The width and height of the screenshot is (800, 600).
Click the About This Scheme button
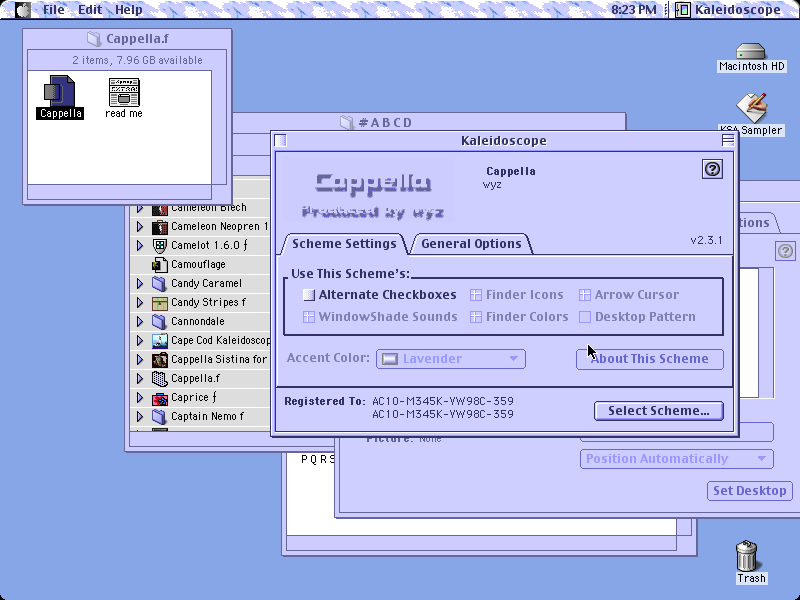pos(649,359)
